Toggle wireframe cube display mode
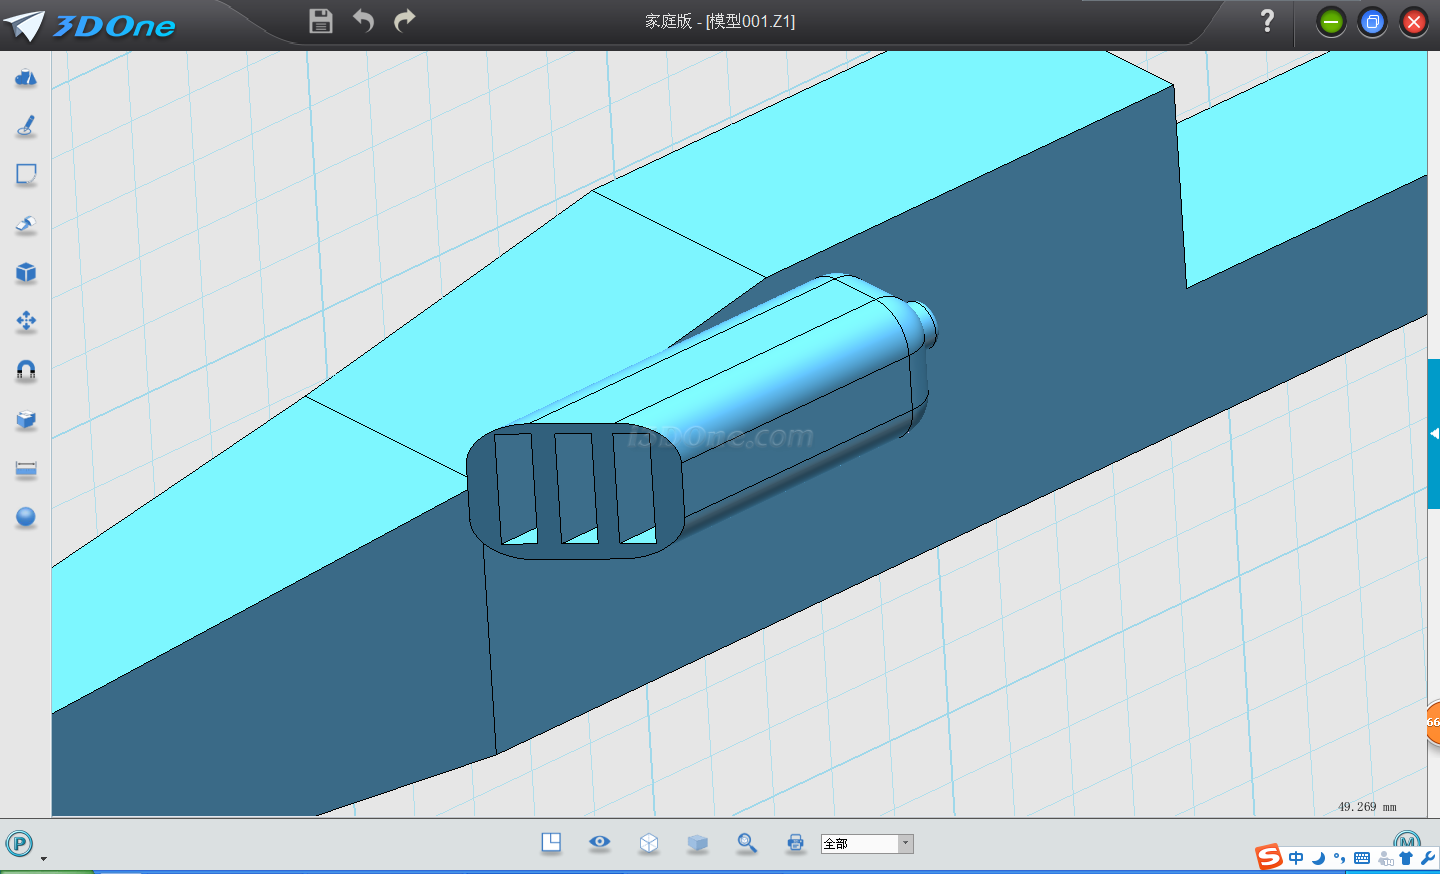The width and height of the screenshot is (1440, 874). pos(649,843)
